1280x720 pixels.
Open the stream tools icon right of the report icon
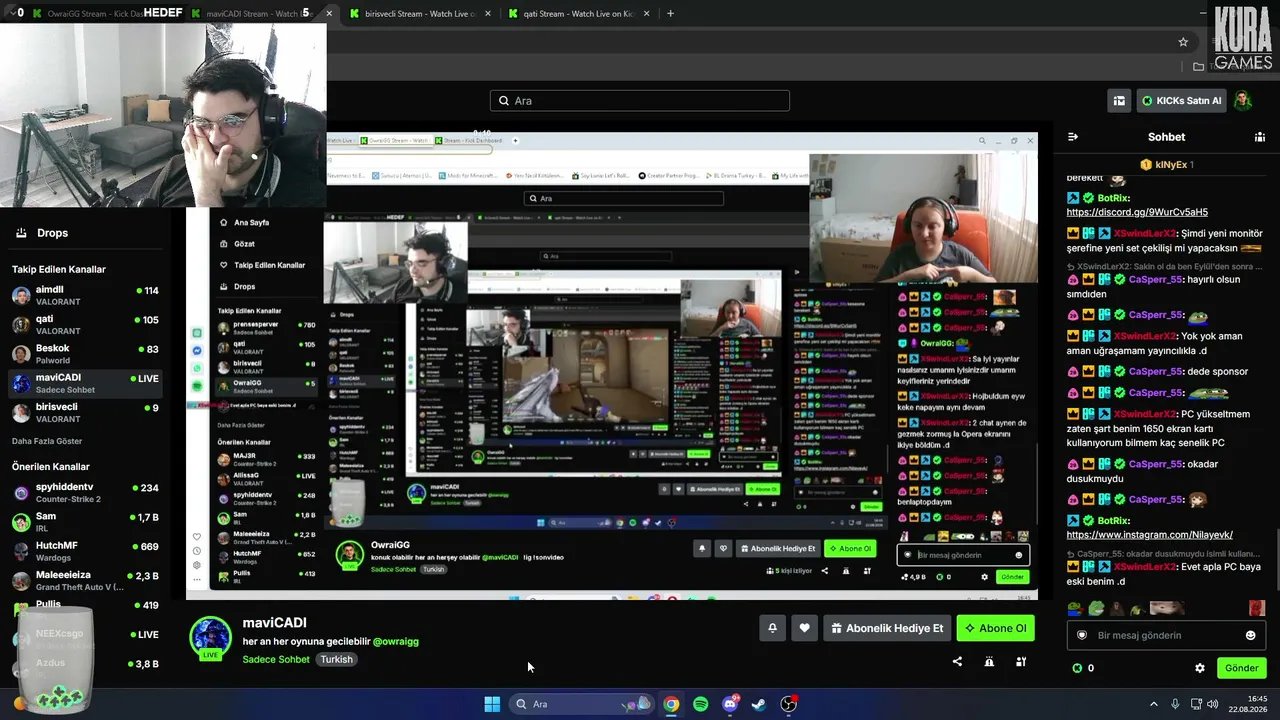coord(1021,661)
